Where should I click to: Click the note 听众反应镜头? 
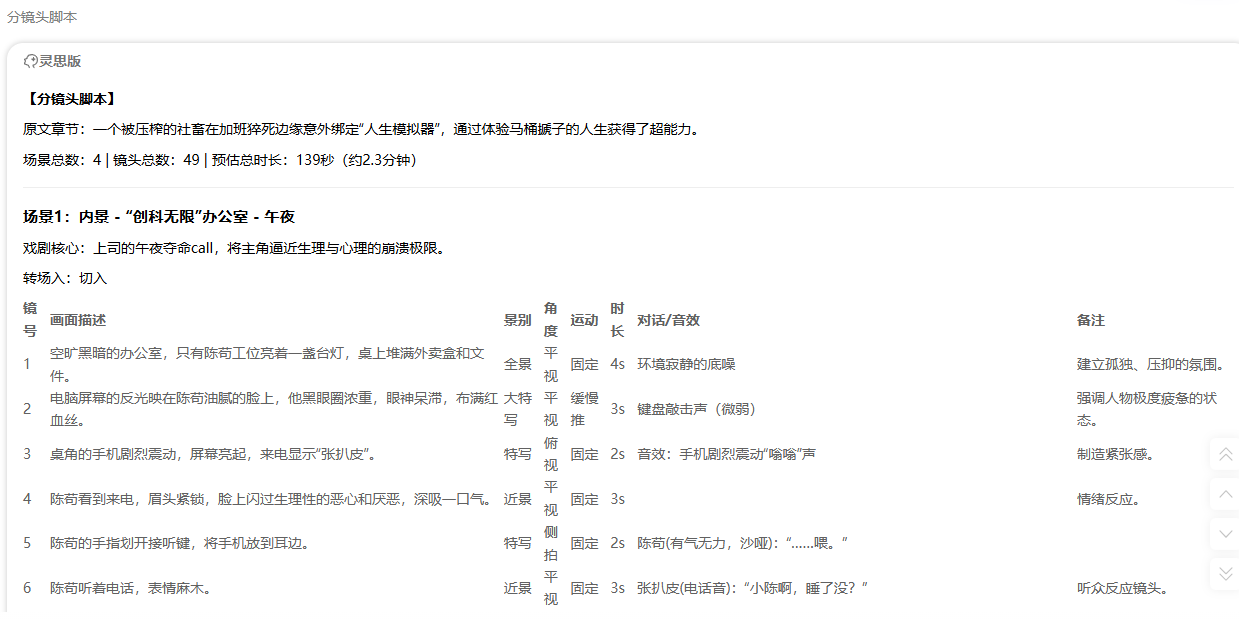pyautogui.click(x=1123, y=588)
